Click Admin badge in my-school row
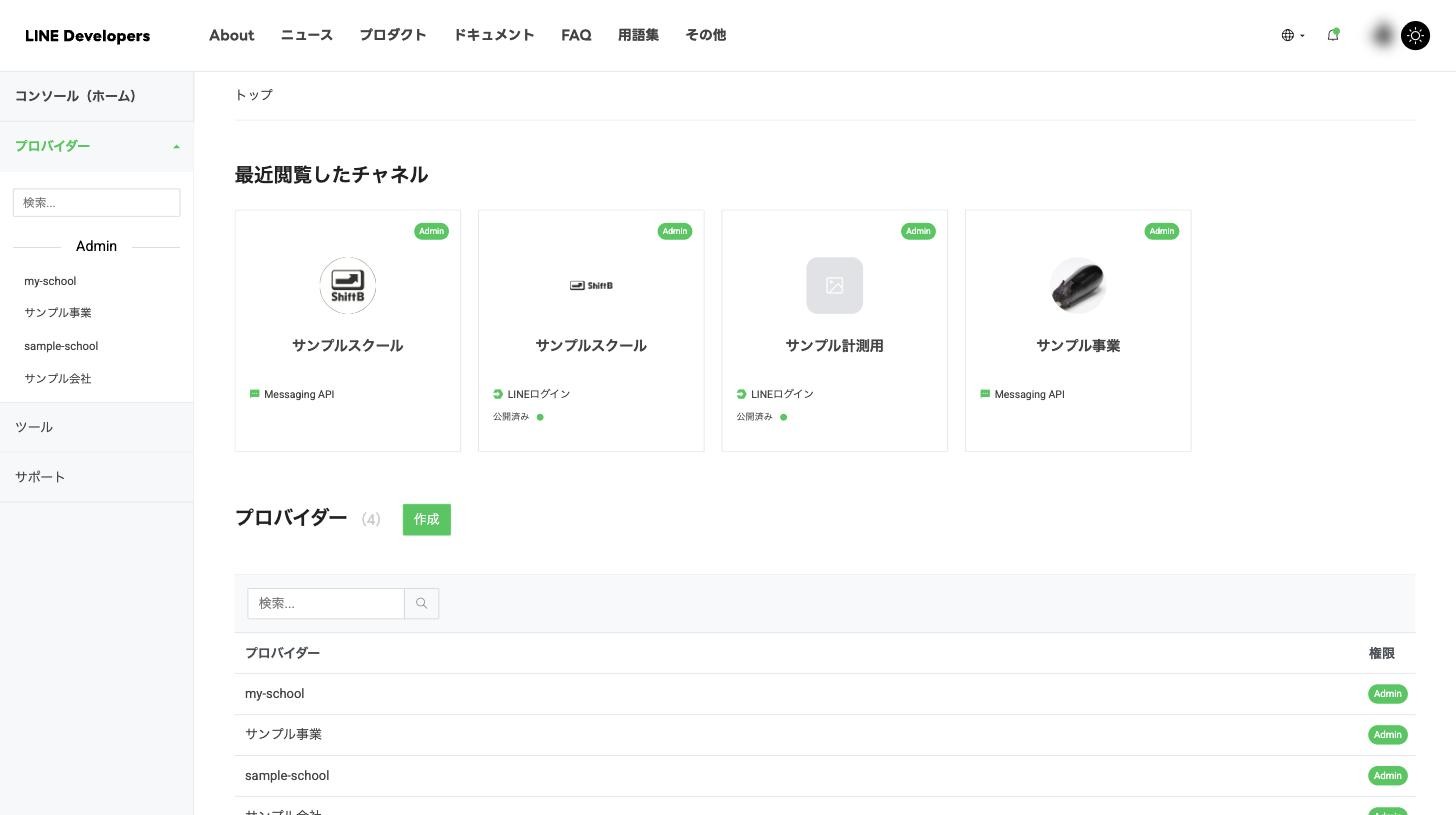The width and height of the screenshot is (1456, 815). point(1388,694)
